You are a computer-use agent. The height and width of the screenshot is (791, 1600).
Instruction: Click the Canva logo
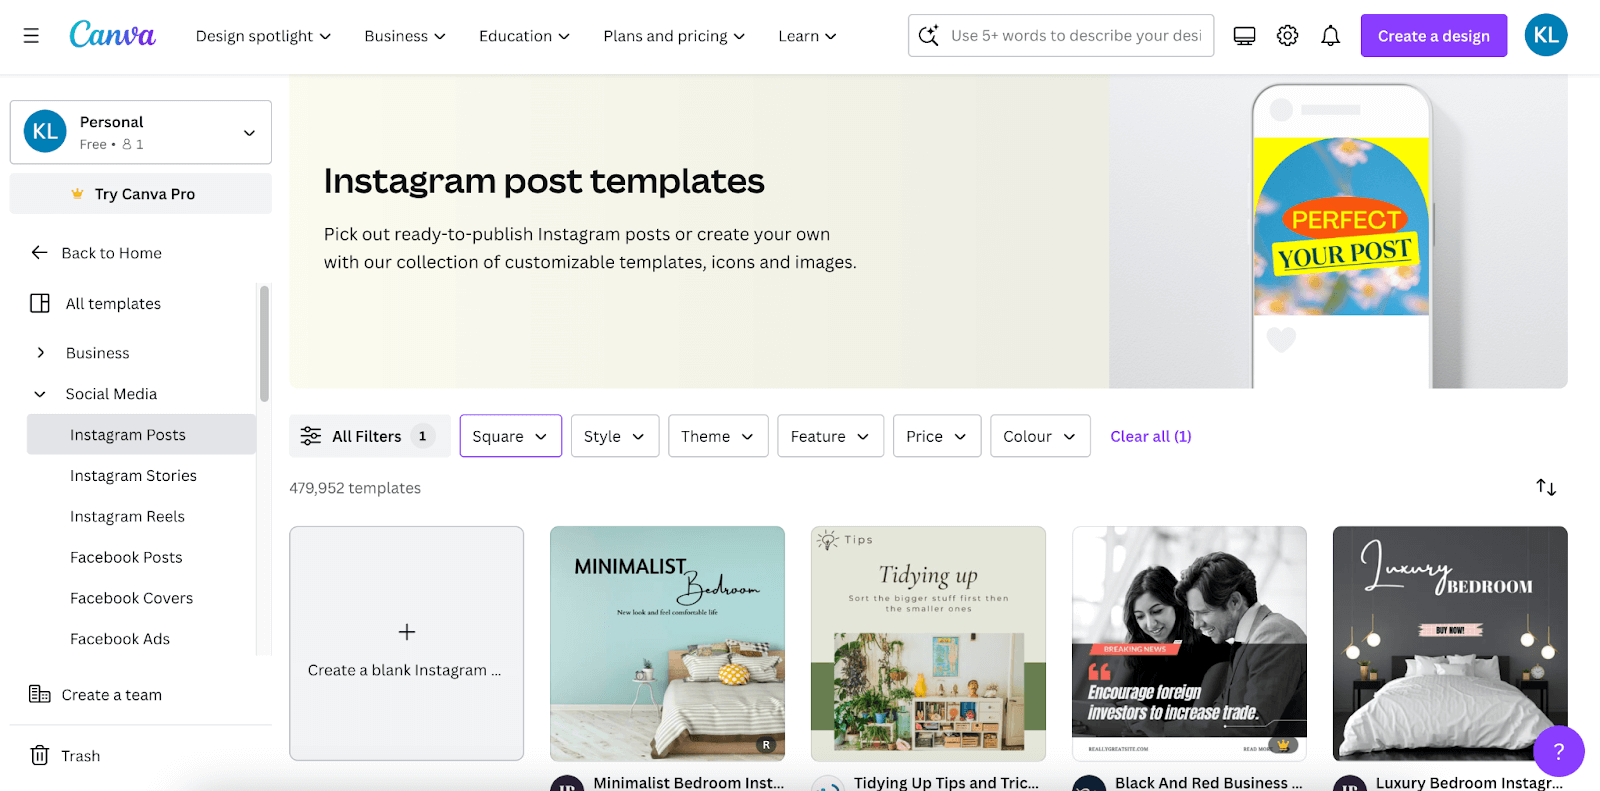pos(112,35)
